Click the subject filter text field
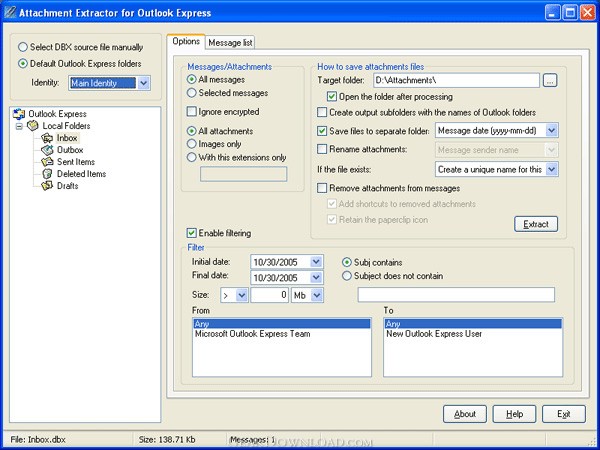 456,295
